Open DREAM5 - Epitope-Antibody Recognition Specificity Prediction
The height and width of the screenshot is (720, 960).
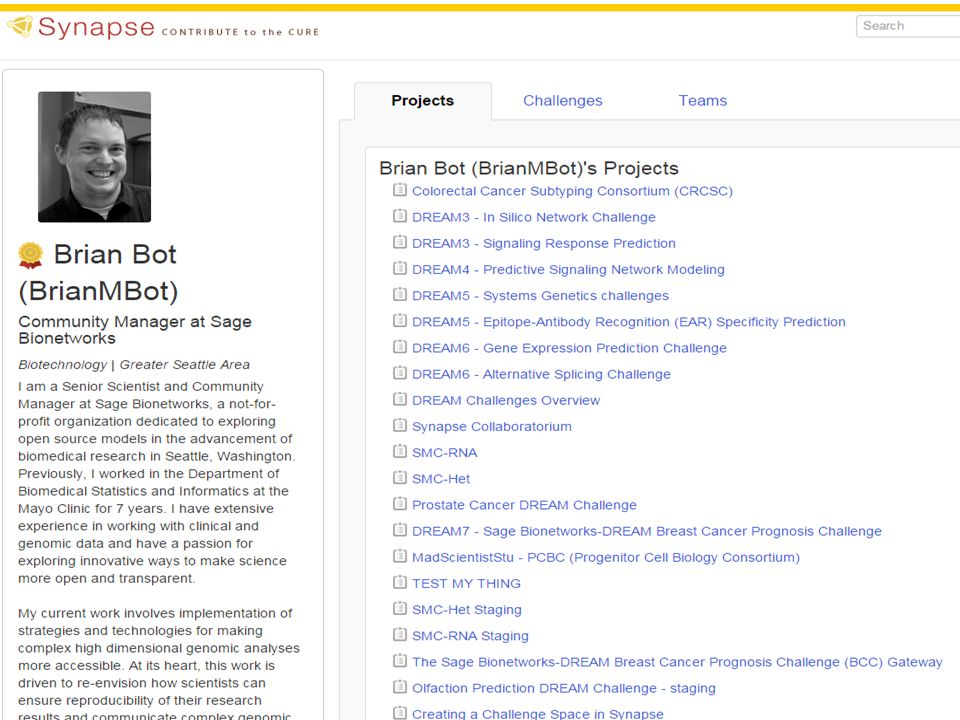coord(628,322)
